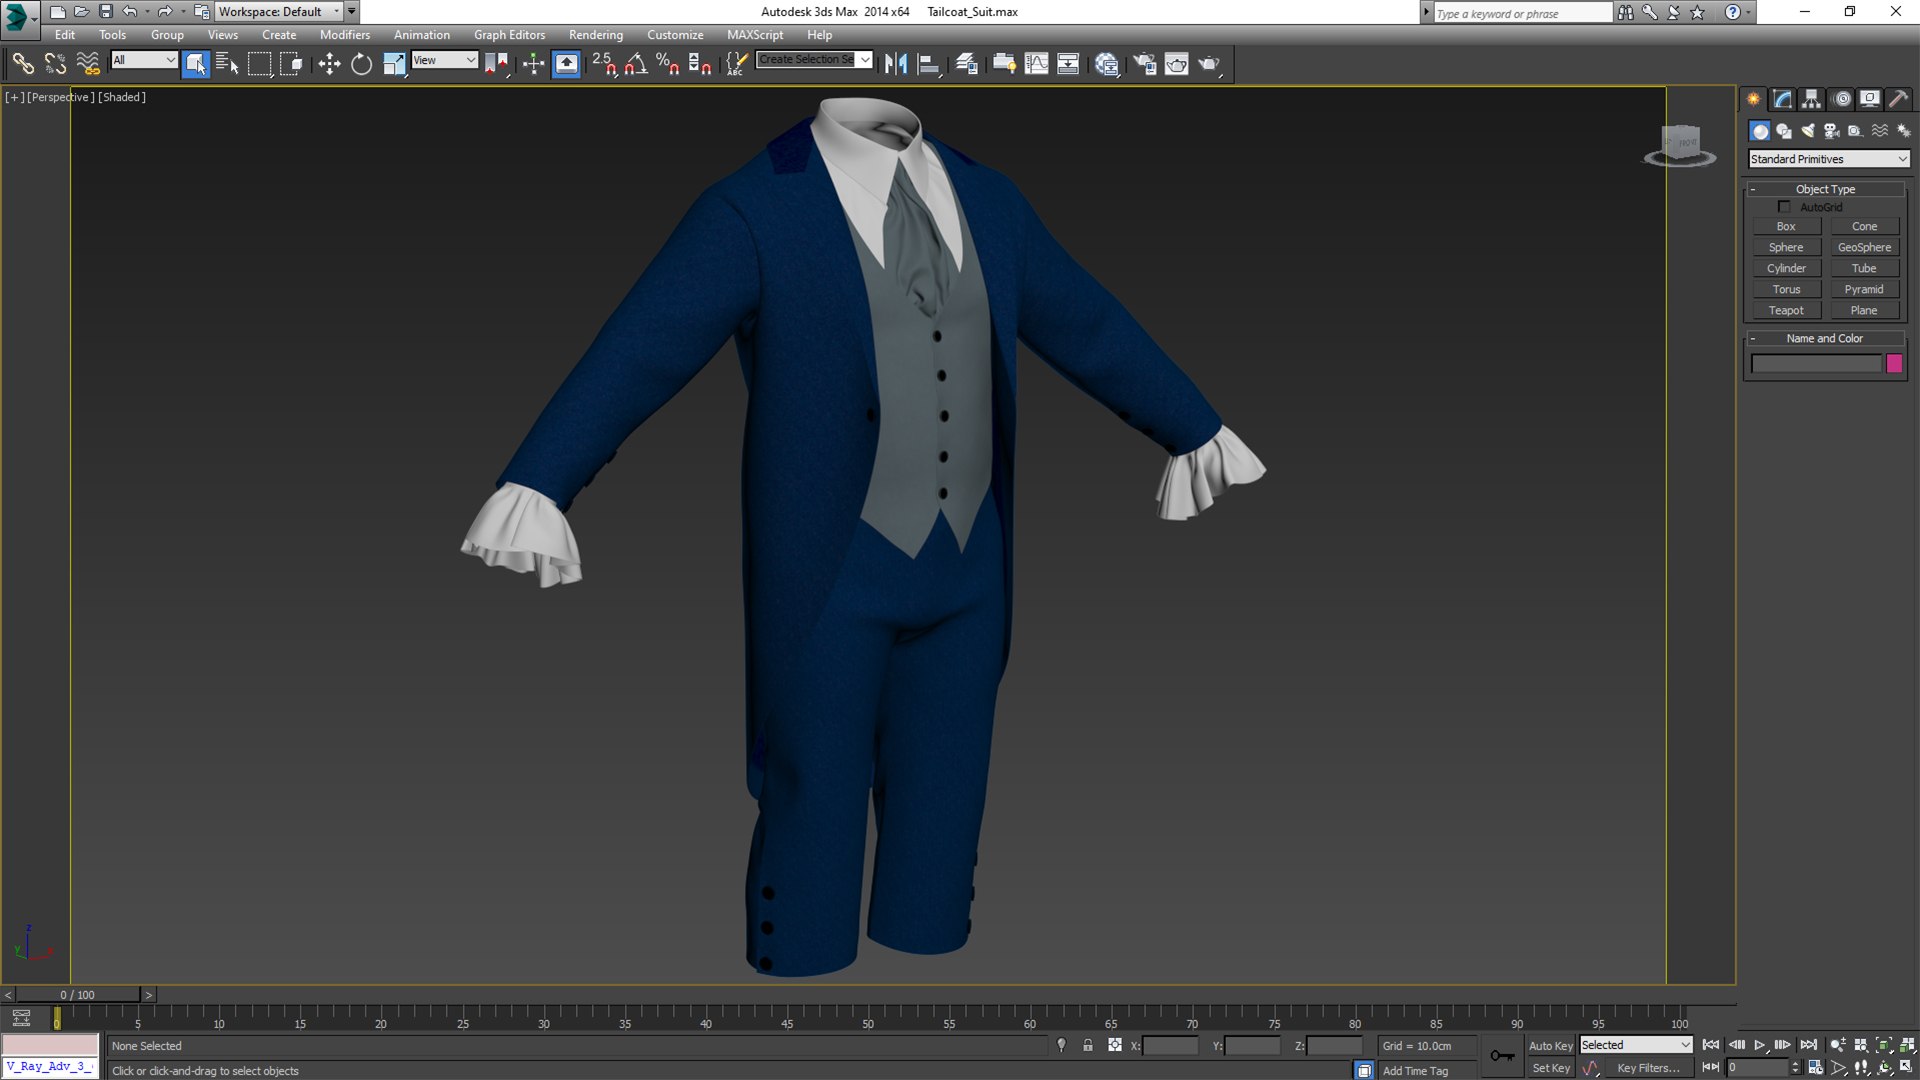1920x1080 pixels.
Task: Select the Lights category icon
Action: pyautogui.click(x=1808, y=131)
